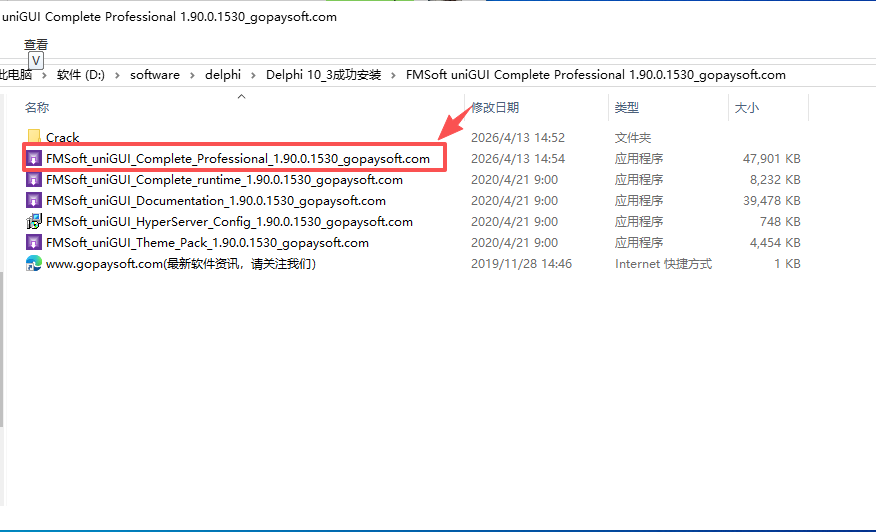Click the 文件夹 type cell

tap(632, 137)
